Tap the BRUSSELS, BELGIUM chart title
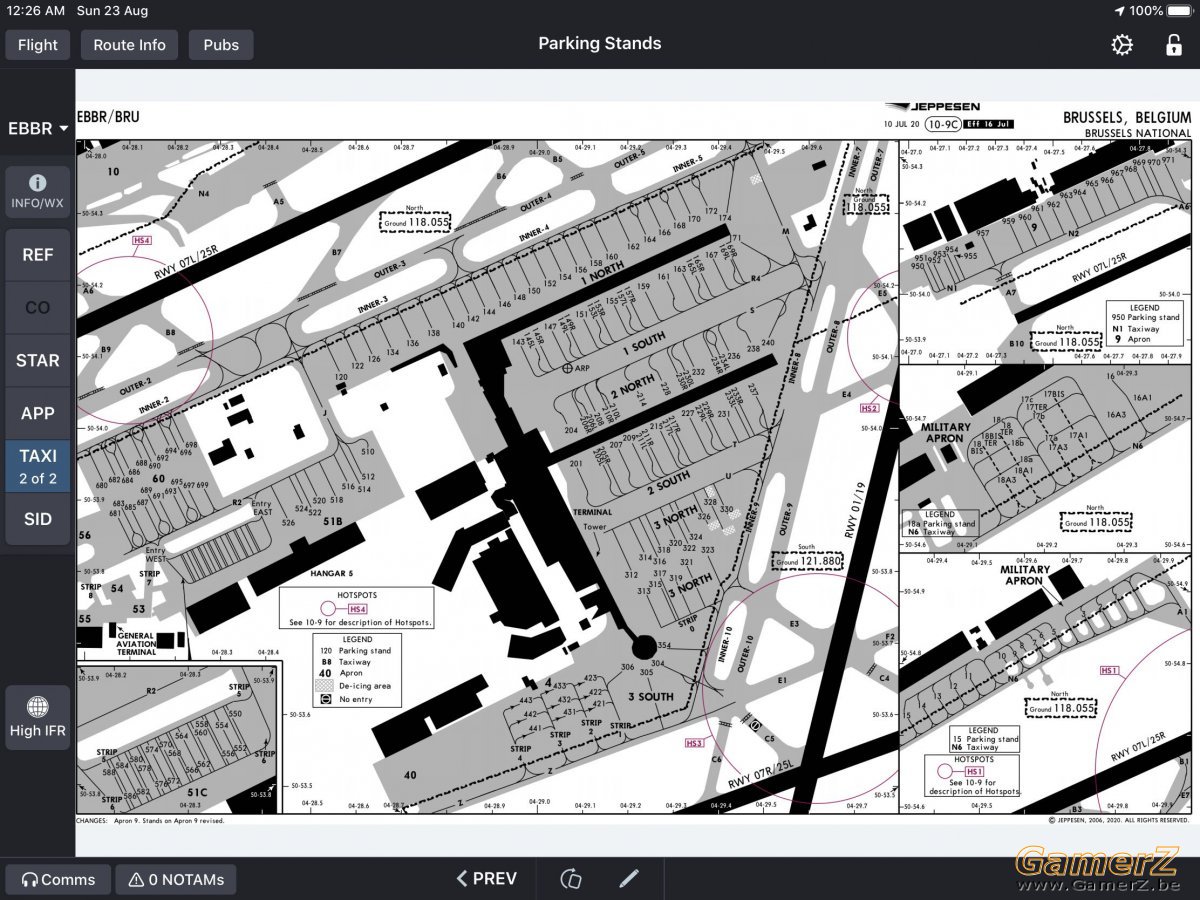 tap(1128, 118)
